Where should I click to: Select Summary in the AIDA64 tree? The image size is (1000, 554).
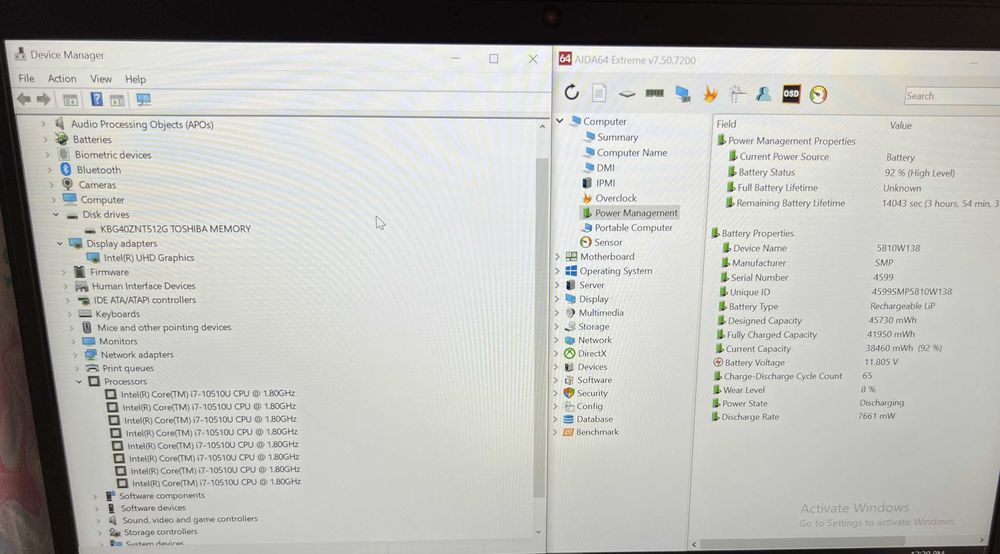point(617,137)
